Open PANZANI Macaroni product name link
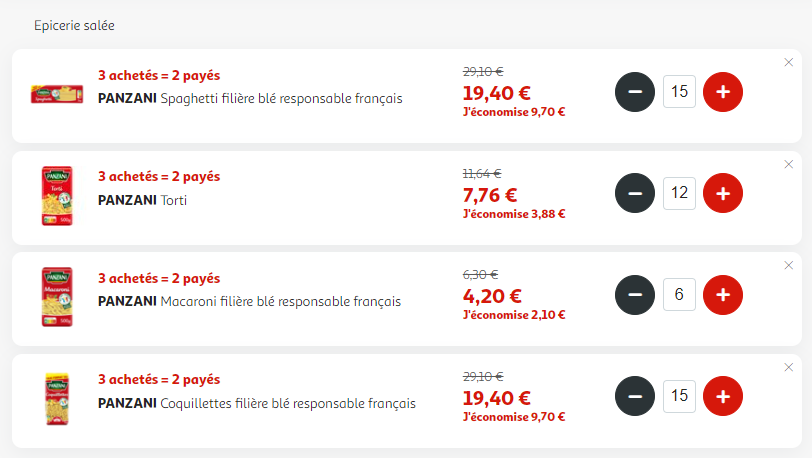 [249, 302]
